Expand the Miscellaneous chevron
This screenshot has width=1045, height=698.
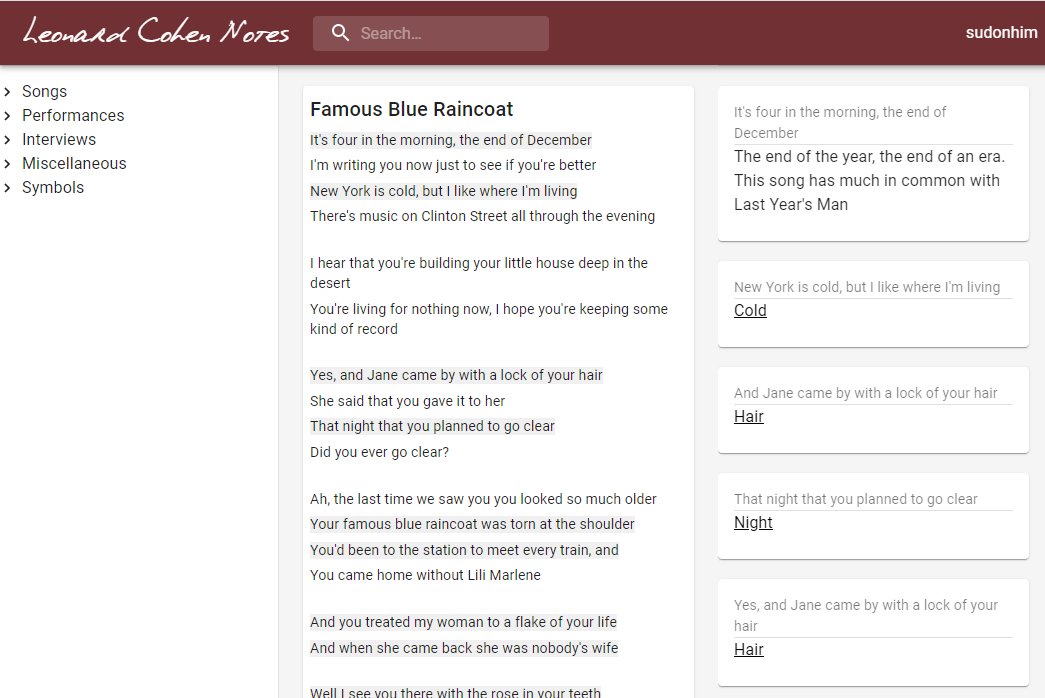(7, 163)
